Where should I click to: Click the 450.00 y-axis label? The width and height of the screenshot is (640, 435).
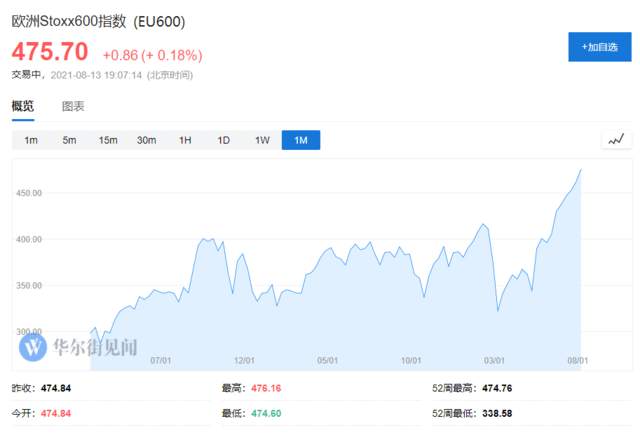click(x=29, y=193)
